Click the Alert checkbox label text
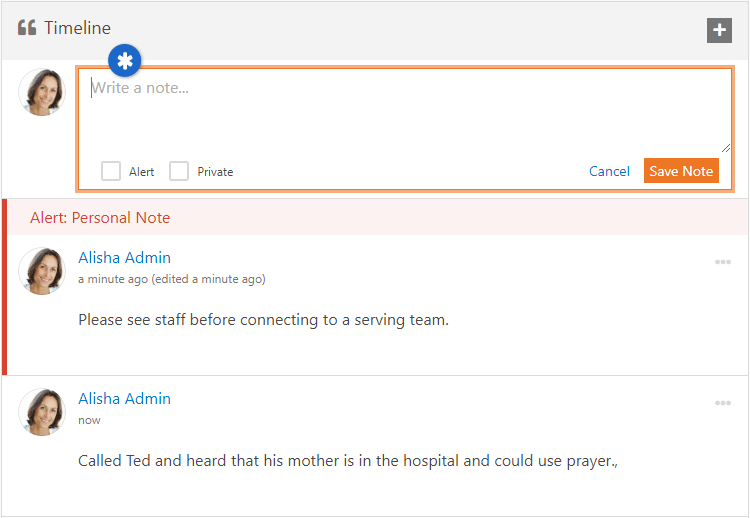 (141, 172)
